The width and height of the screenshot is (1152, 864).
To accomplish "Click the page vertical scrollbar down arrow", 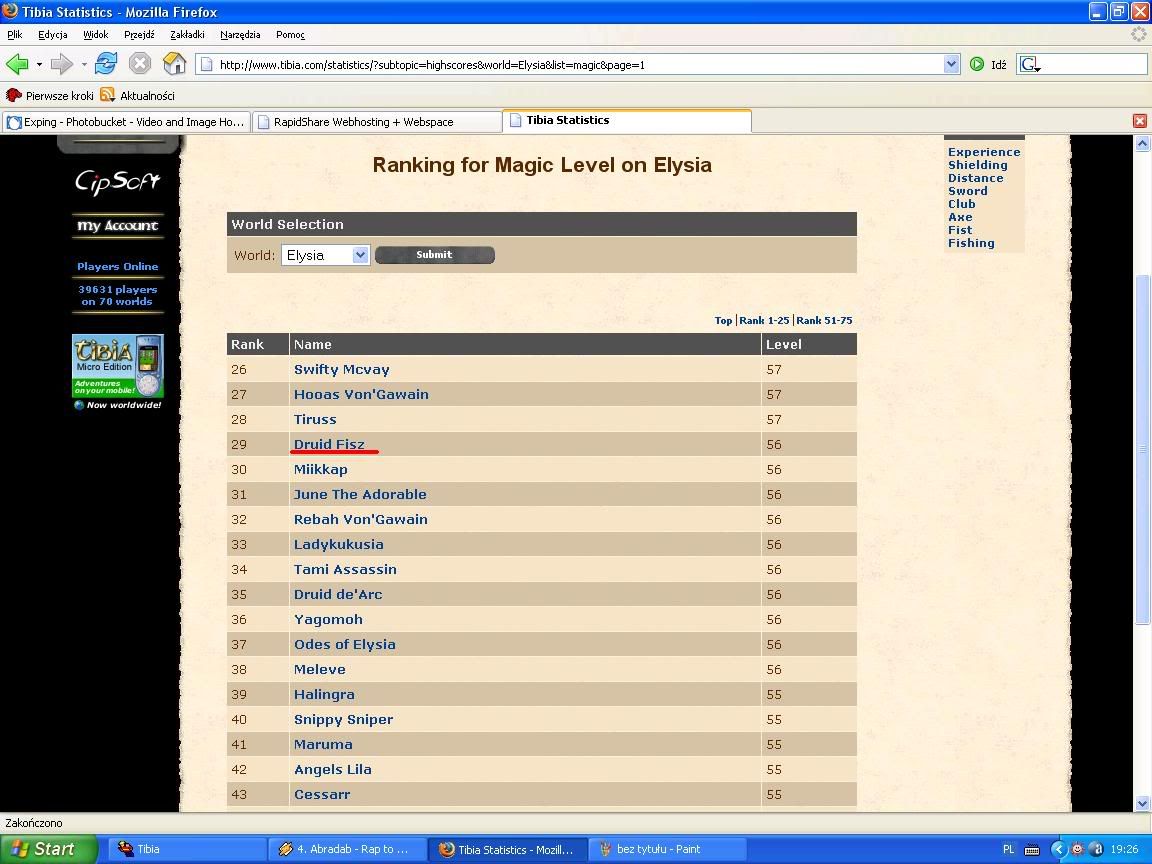I will 1142,803.
